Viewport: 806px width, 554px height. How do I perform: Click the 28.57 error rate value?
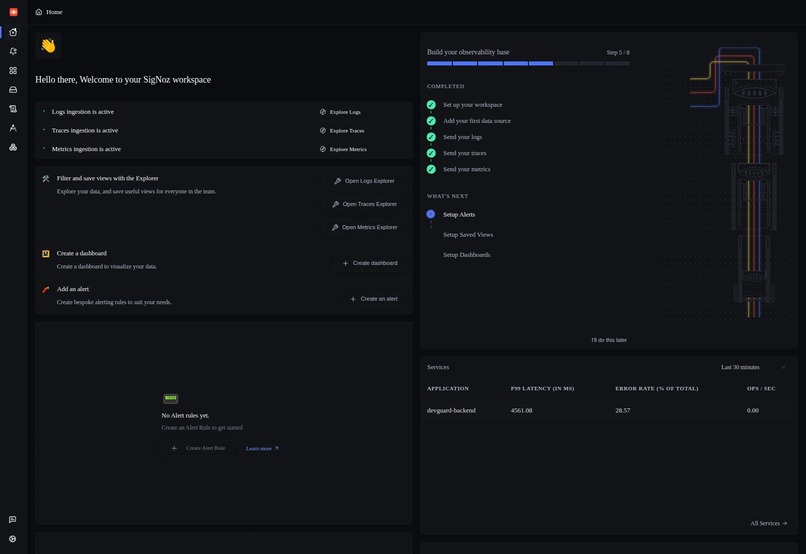tap(622, 411)
